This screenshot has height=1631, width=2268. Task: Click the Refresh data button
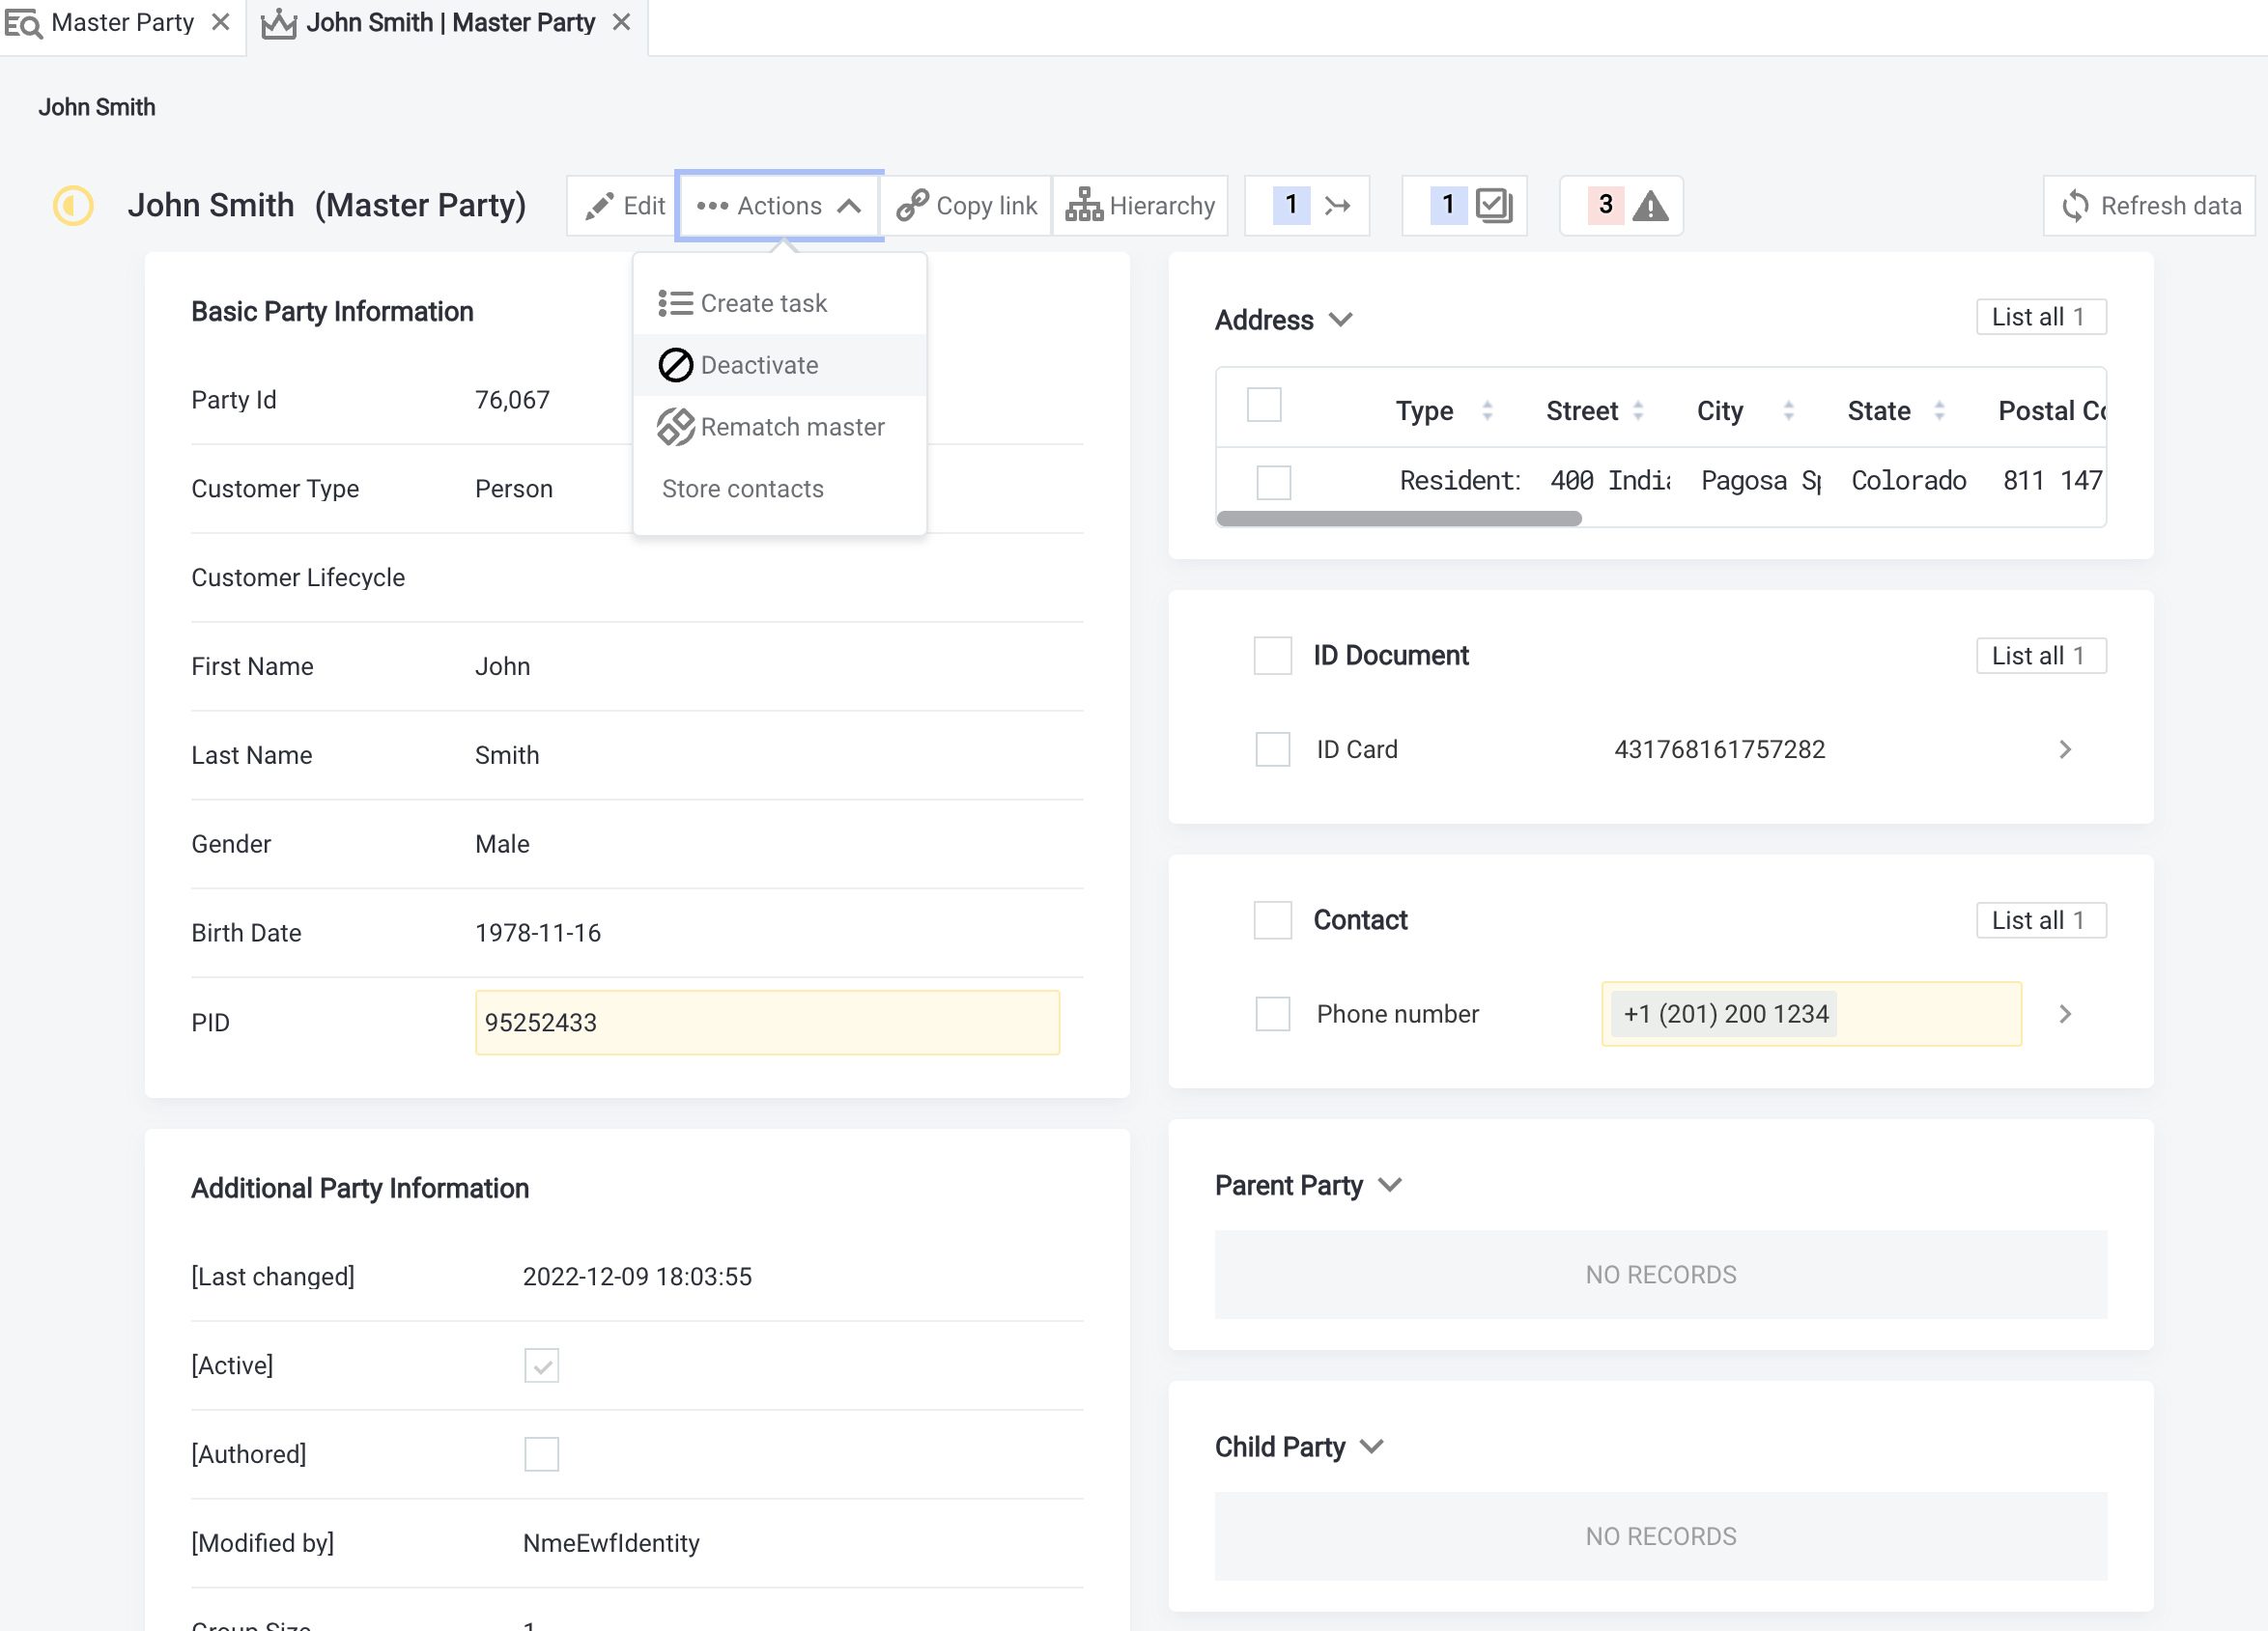[x=2148, y=205]
